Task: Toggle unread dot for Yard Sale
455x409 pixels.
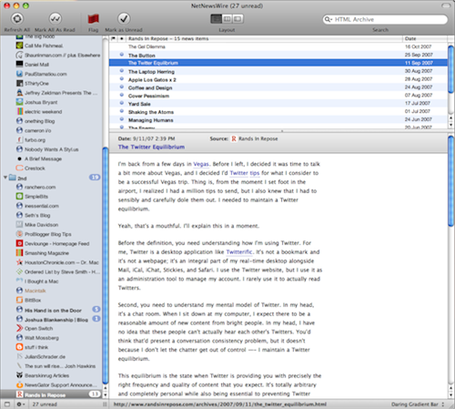Action: click(122, 103)
